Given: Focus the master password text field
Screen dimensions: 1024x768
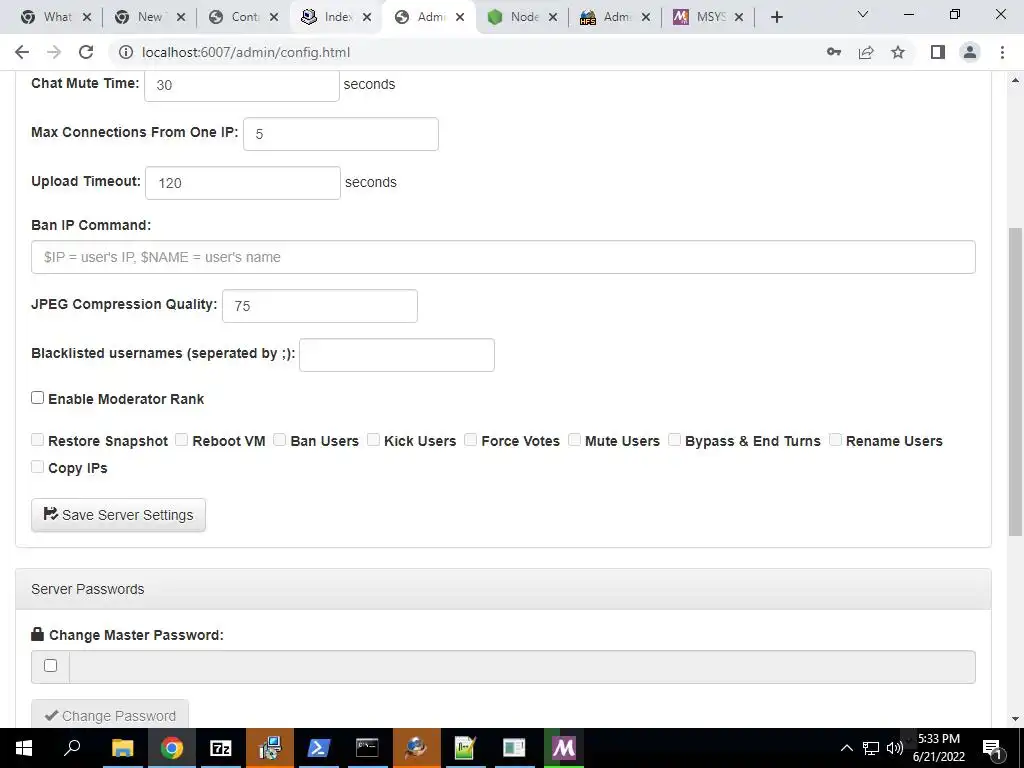Looking at the screenshot, I should 522,667.
